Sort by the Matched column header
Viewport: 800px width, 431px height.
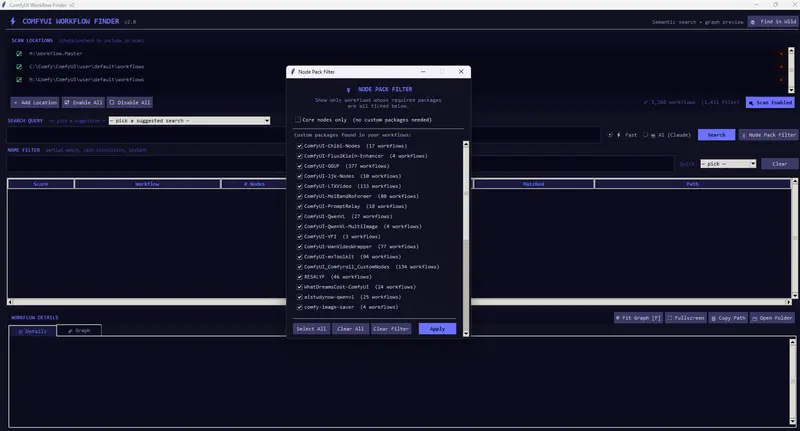(x=533, y=184)
